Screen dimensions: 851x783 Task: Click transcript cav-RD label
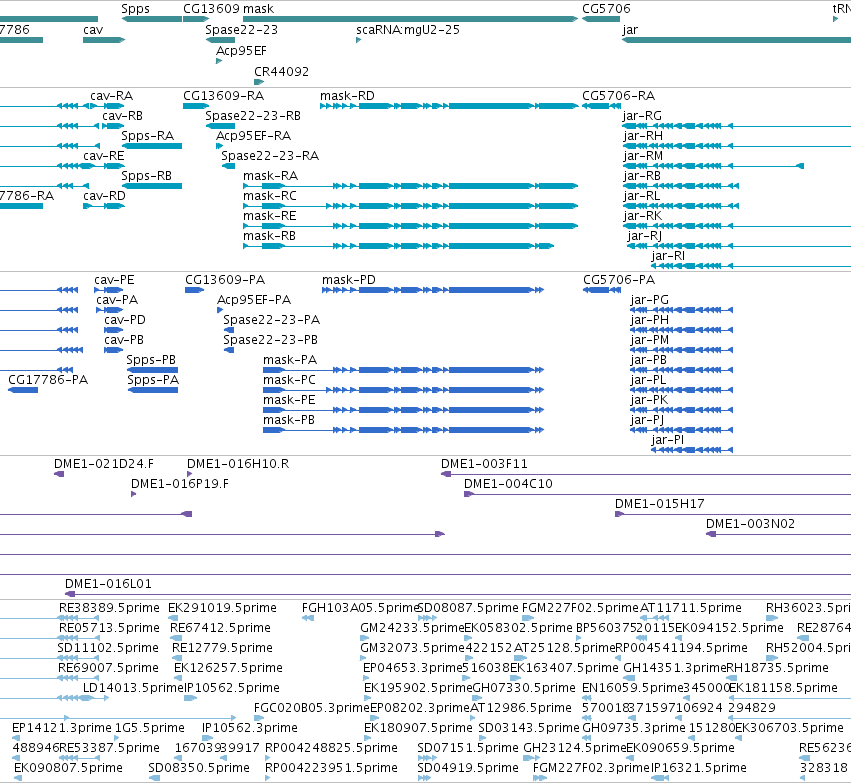(104, 196)
